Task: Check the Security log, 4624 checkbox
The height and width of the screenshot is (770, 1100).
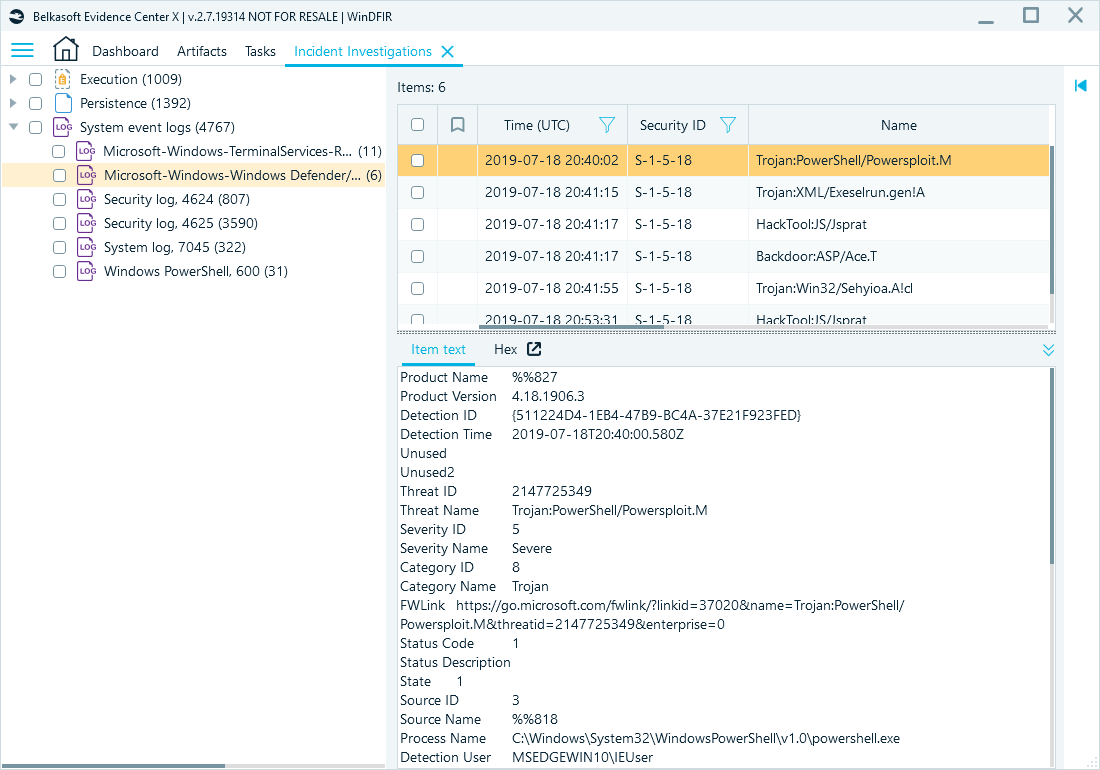Action: pos(60,199)
